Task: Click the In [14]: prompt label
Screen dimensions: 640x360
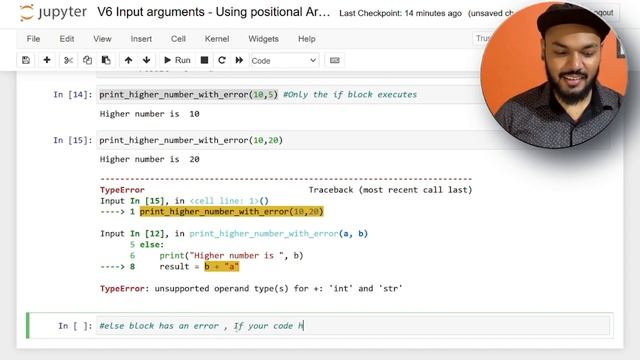Action: (x=73, y=95)
